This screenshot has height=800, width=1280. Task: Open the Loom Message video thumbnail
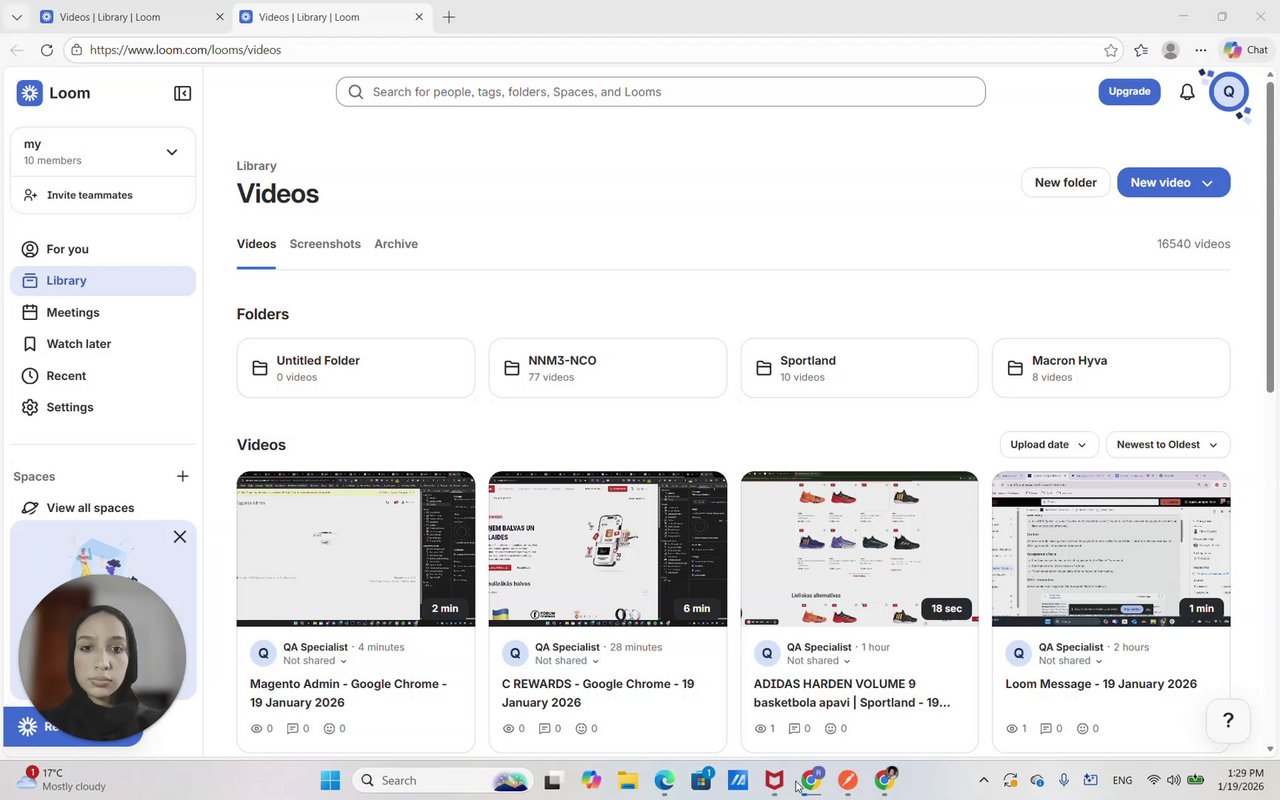[1111, 549]
